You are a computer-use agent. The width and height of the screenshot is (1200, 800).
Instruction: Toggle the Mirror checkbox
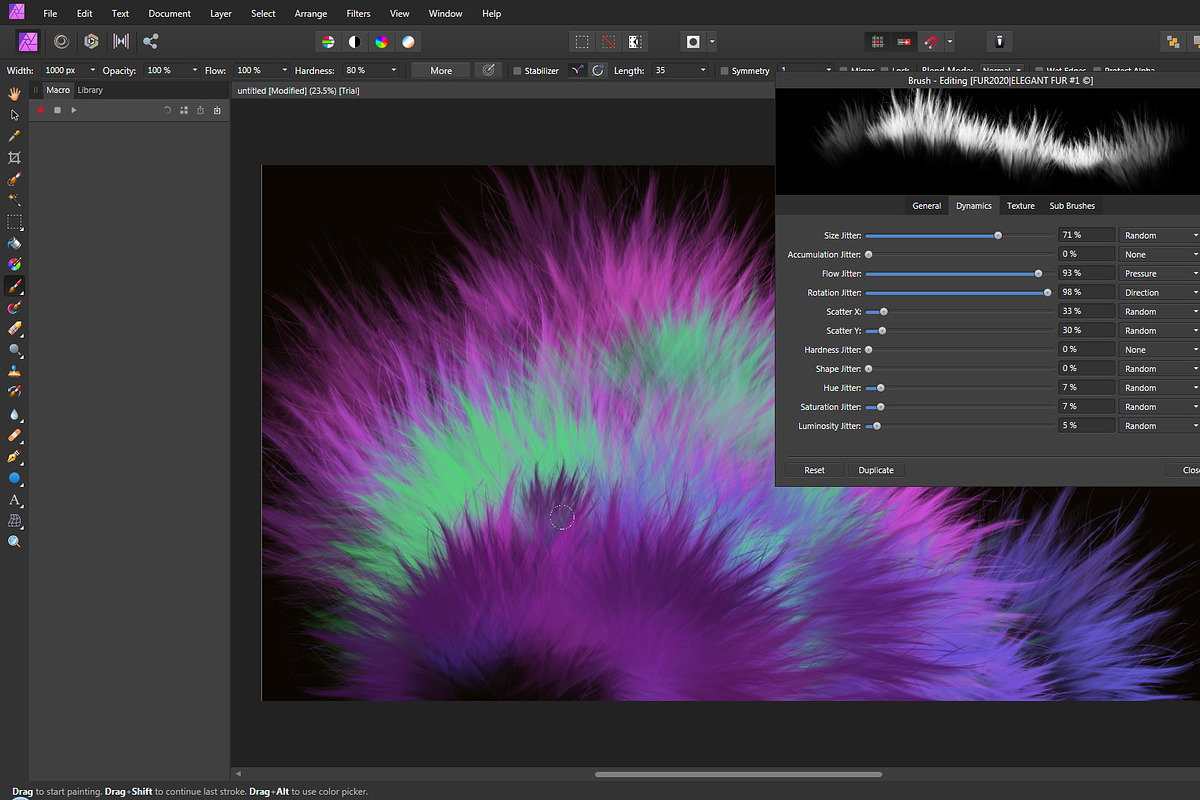click(x=843, y=70)
